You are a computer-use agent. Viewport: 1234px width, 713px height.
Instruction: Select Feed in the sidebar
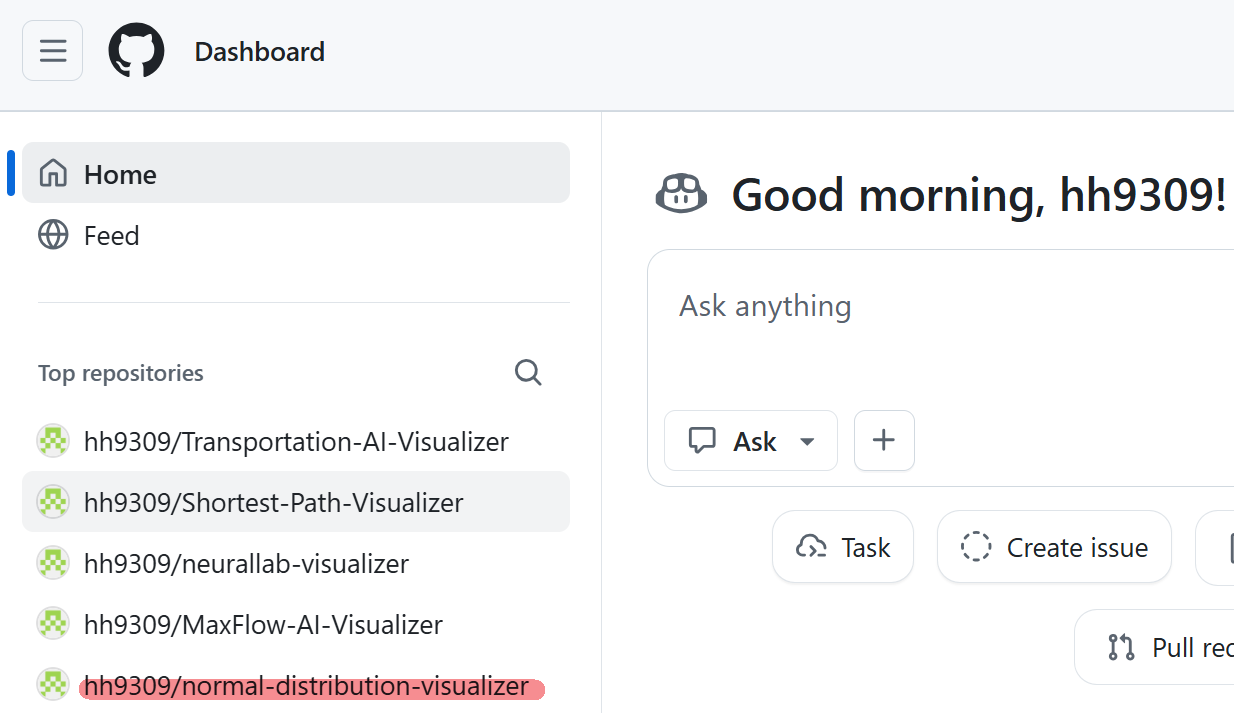pos(111,236)
